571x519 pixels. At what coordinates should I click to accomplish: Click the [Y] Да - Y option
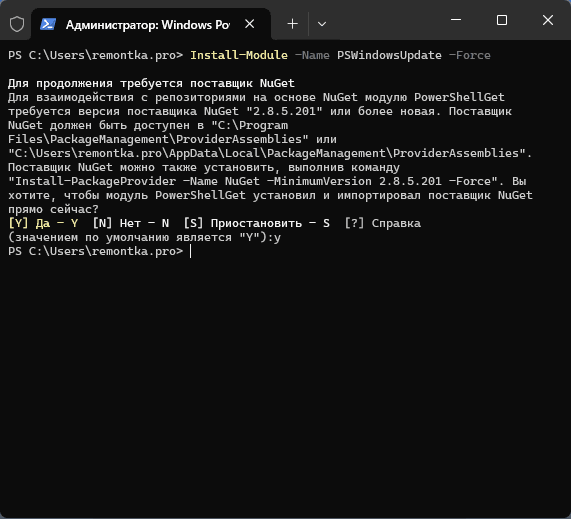click(x=43, y=223)
